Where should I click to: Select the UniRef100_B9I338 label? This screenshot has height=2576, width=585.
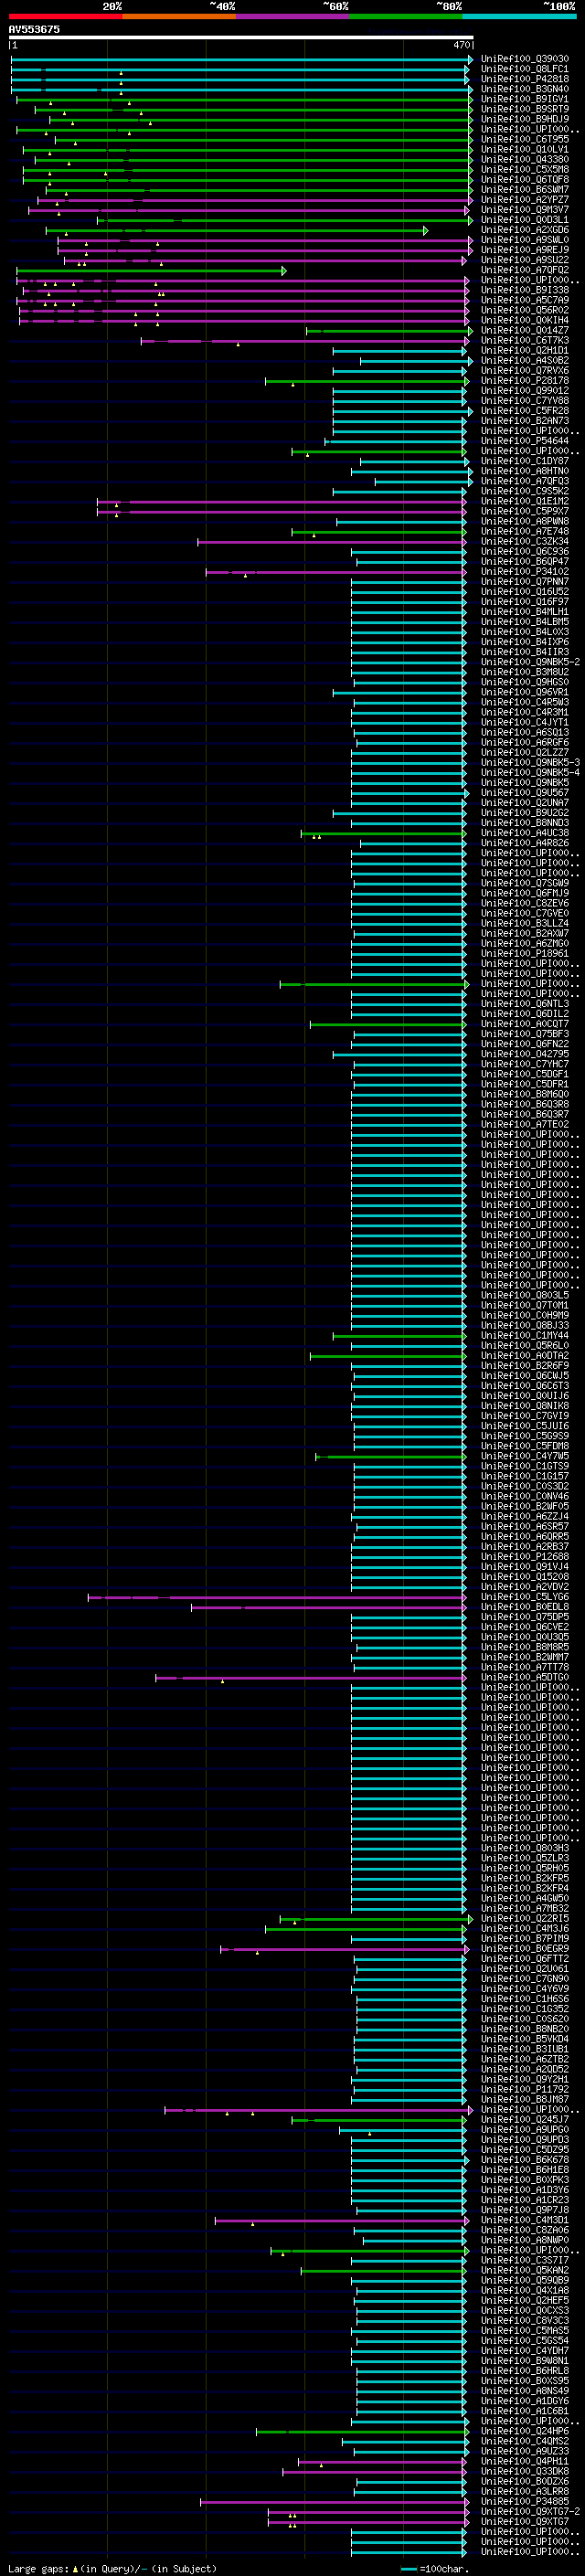524,290
